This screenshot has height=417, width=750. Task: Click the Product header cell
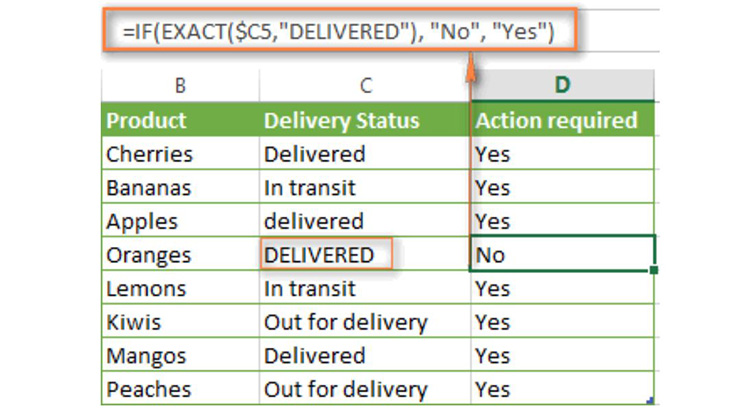coord(180,120)
